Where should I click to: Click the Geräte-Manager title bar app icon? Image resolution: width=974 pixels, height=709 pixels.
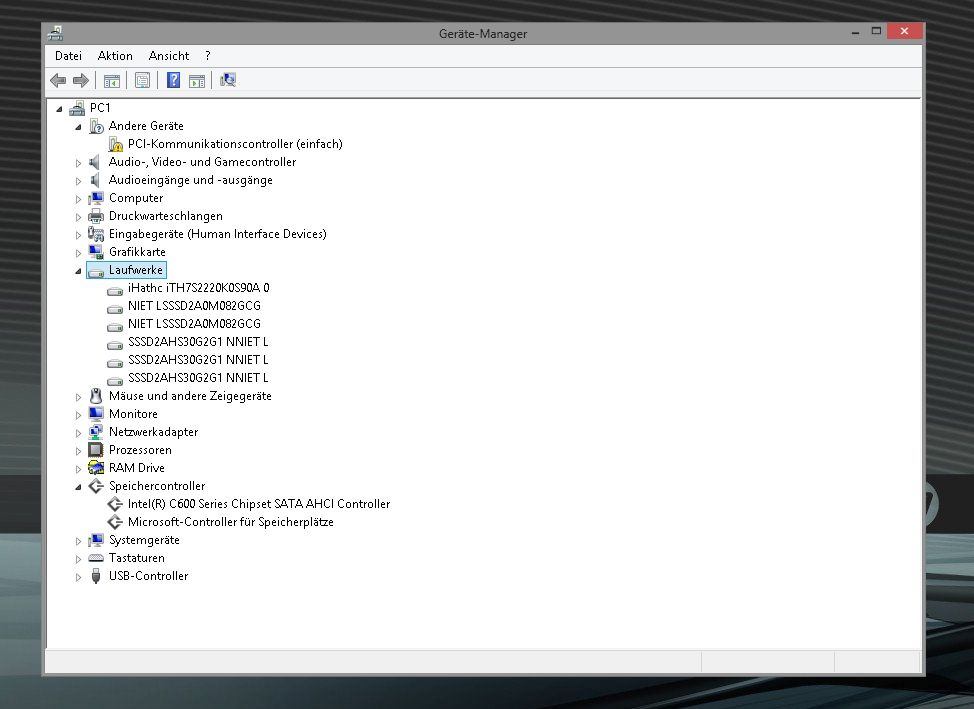point(56,33)
